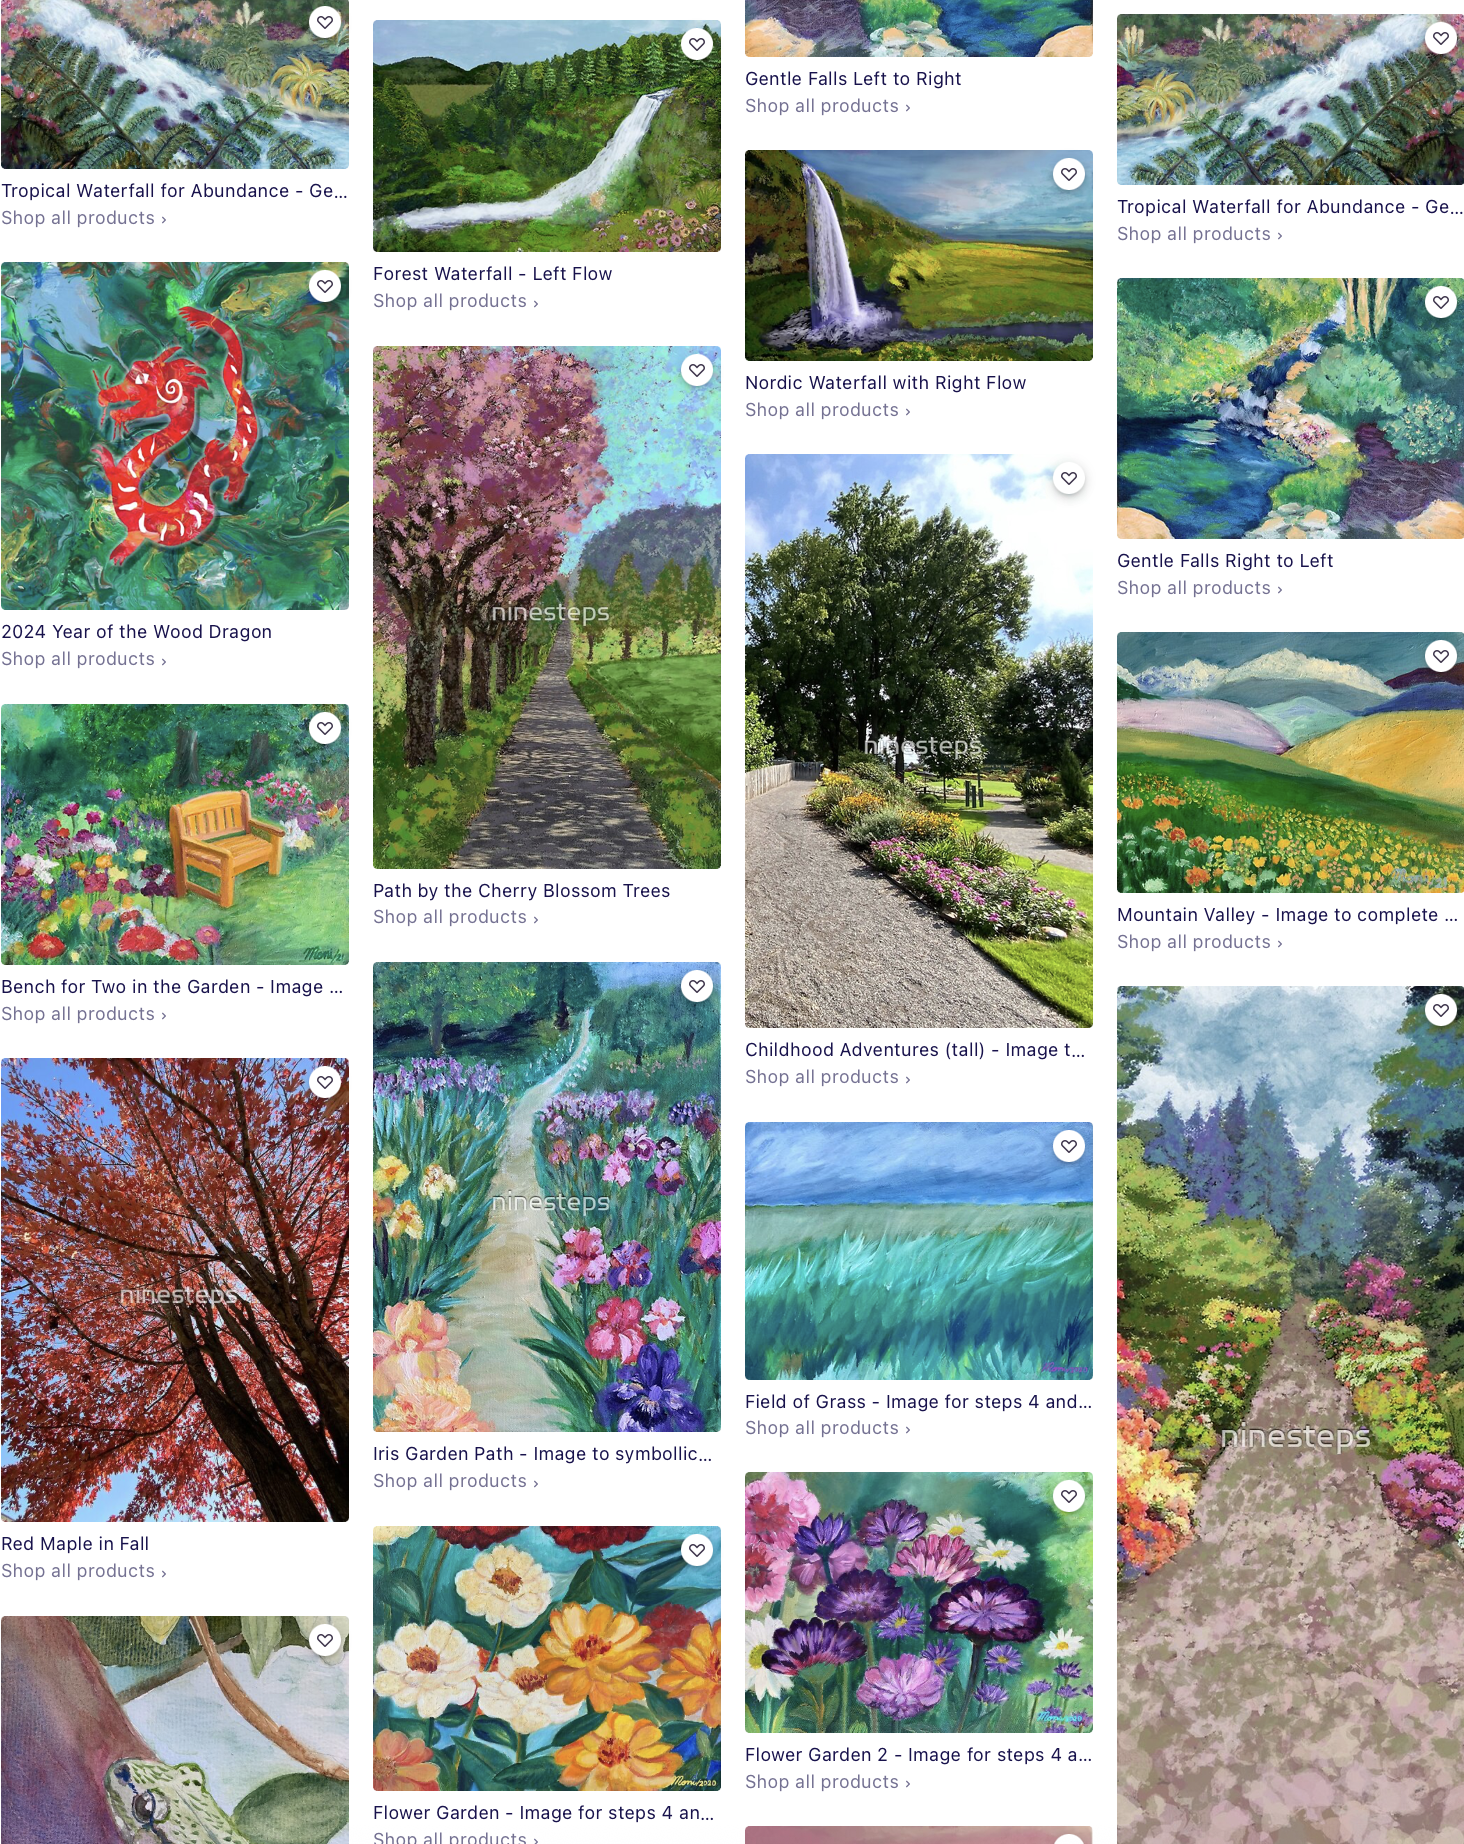This screenshot has width=1464, height=1844.
Task: Toggle favorite on Iris Garden Path image
Action: (x=697, y=987)
